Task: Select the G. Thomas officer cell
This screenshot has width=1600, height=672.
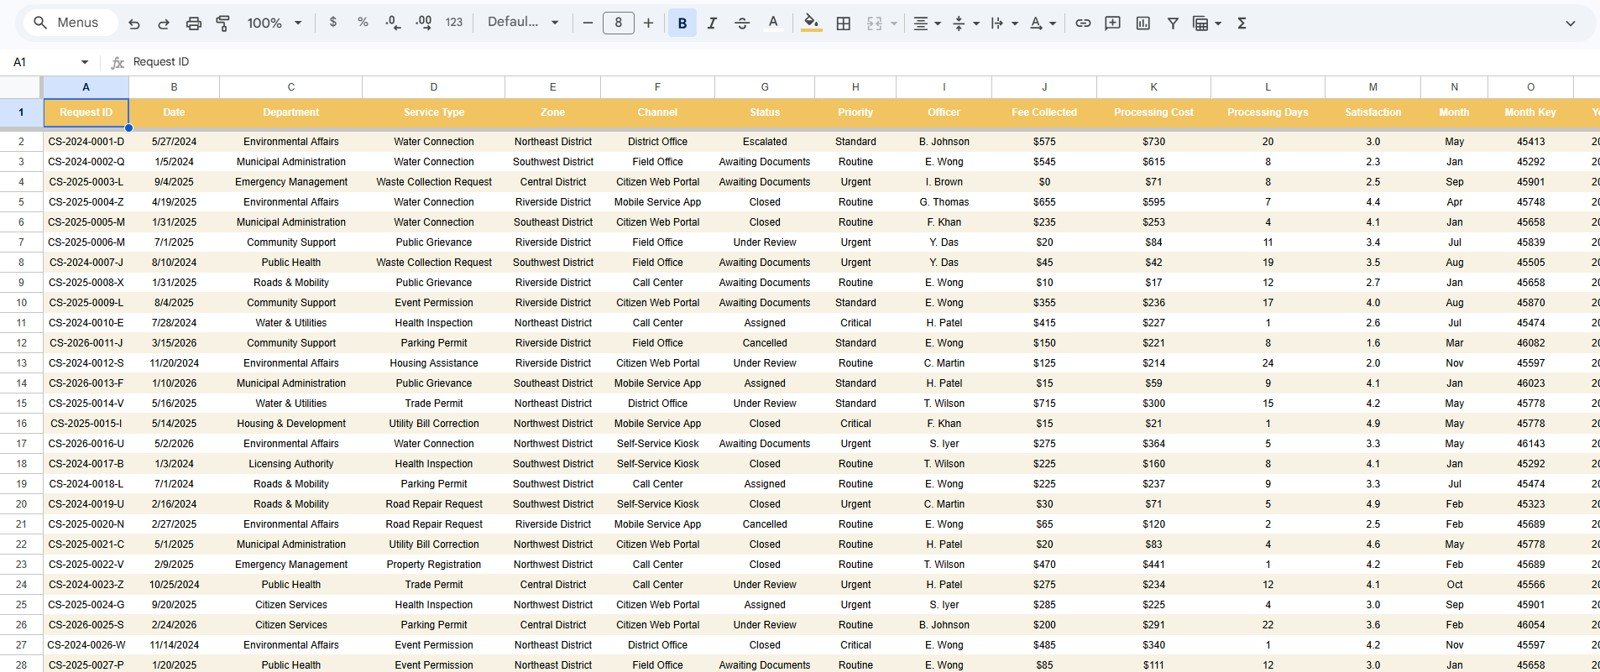Action: [x=944, y=202]
